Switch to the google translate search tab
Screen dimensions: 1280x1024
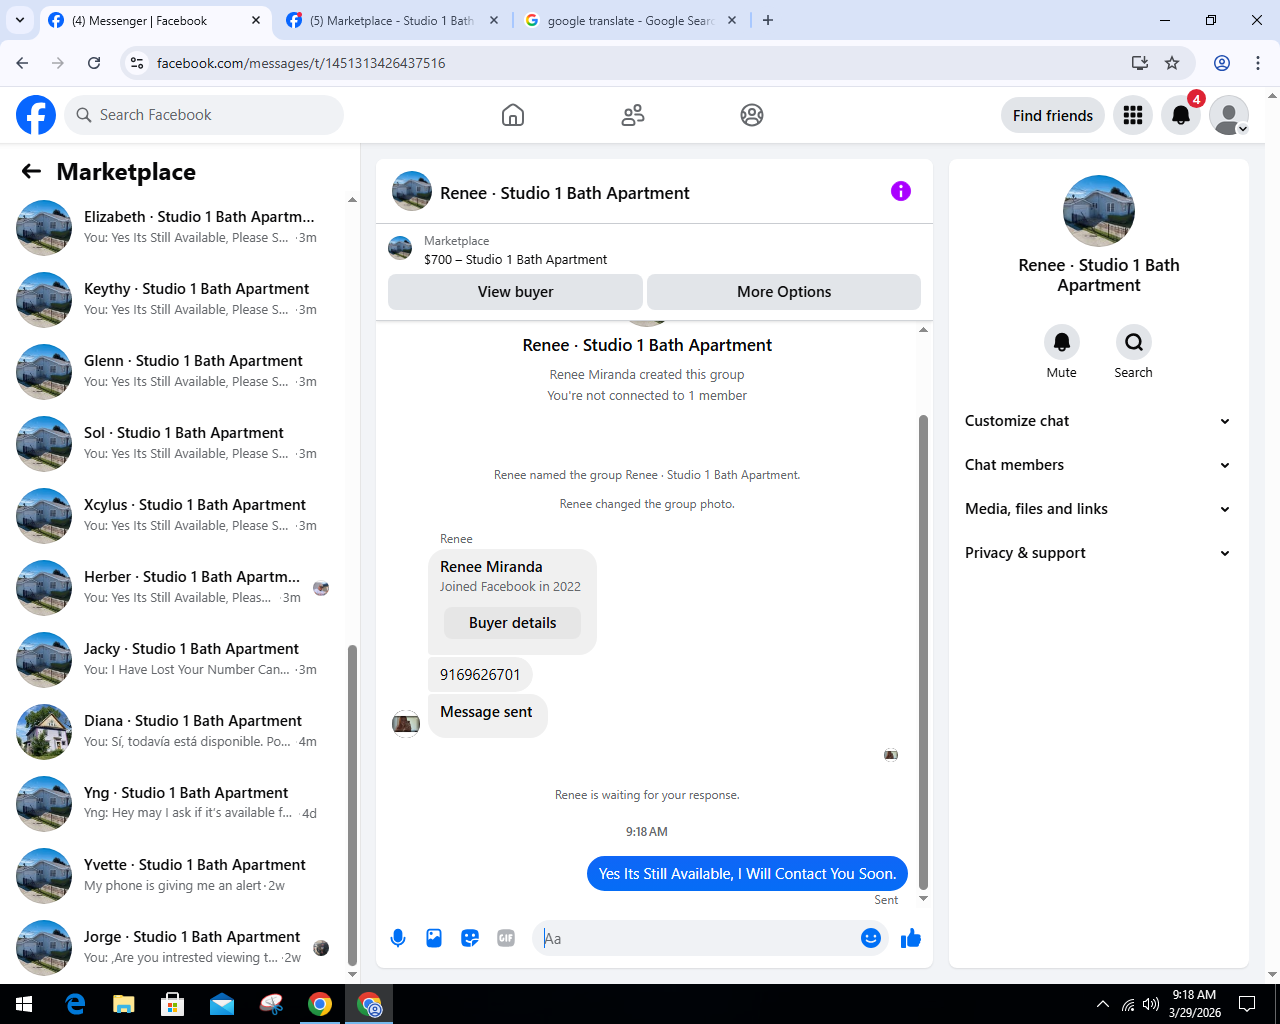click(630, 21)
